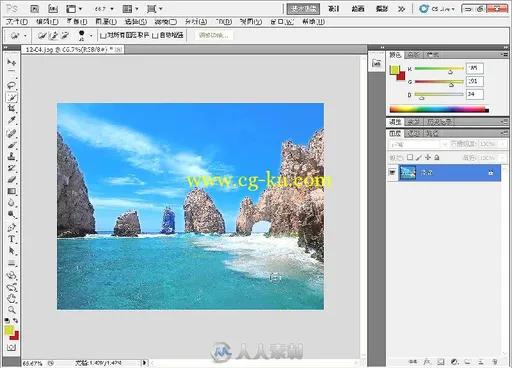Open the brush picker dropdown arrow

[91, 35]
